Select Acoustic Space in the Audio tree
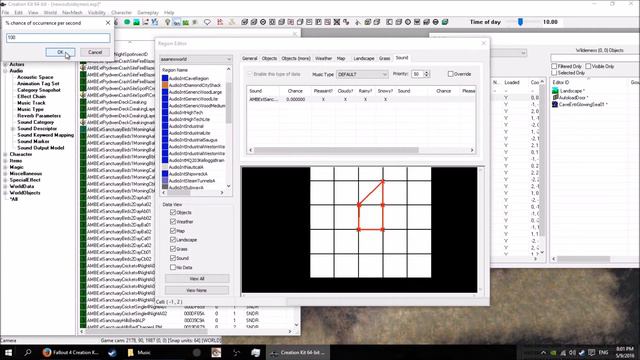 pos(35,77)
